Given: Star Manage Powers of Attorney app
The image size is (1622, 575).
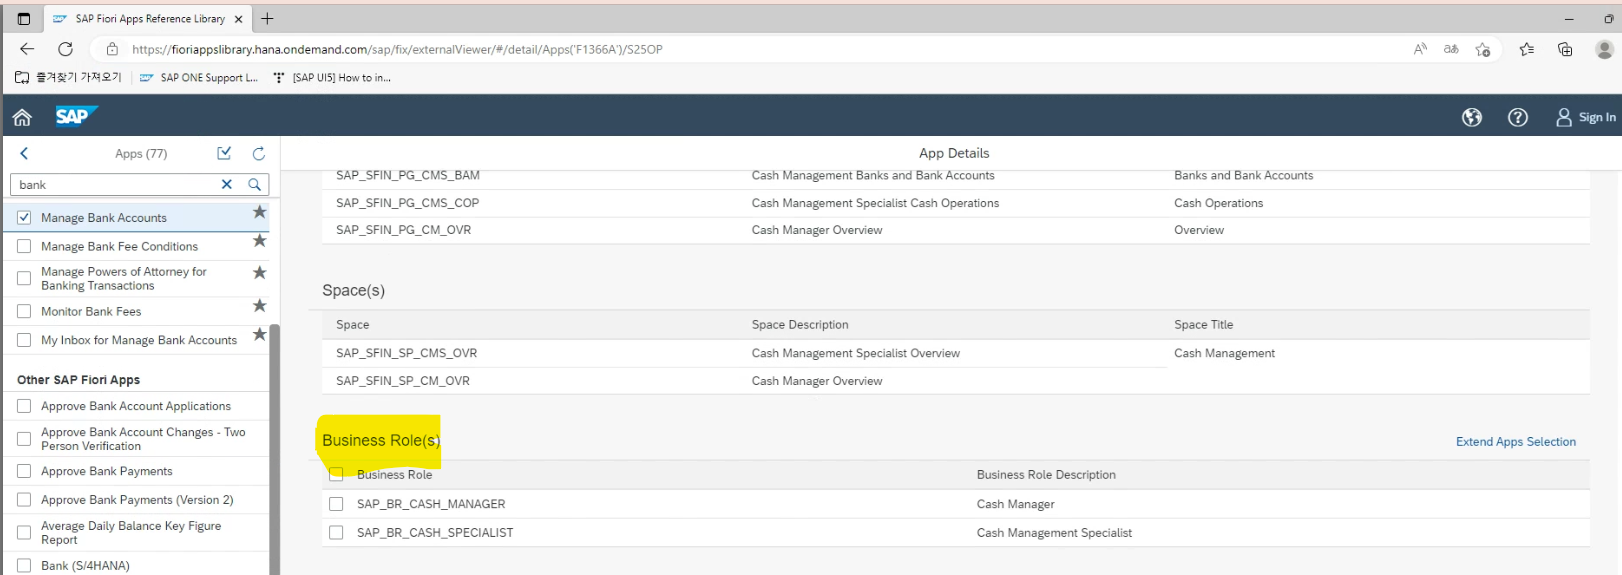Looking at the screenshot, I should 260,272.
